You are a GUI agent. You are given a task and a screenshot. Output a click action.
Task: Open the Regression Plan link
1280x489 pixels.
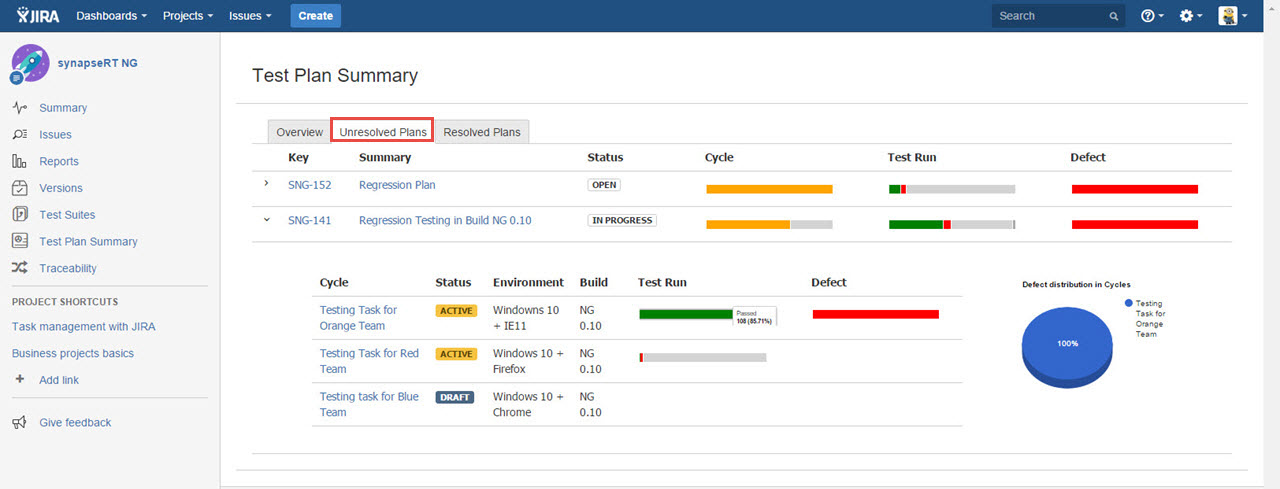coord(397,185)
